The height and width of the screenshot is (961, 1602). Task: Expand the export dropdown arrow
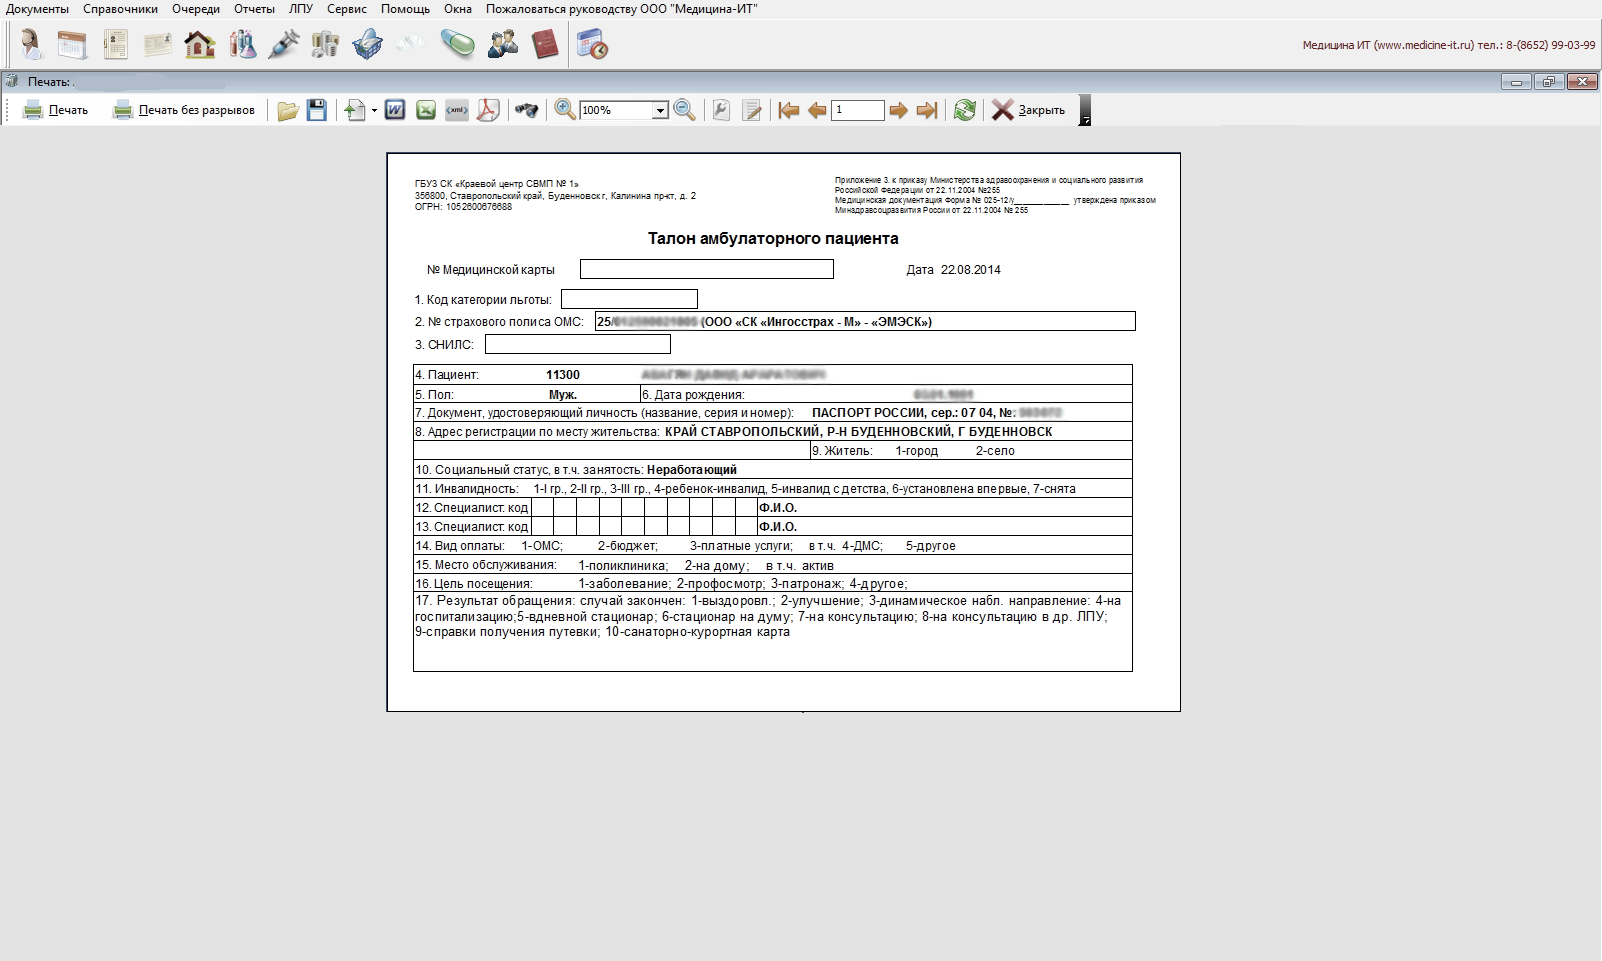click(374, 111)
